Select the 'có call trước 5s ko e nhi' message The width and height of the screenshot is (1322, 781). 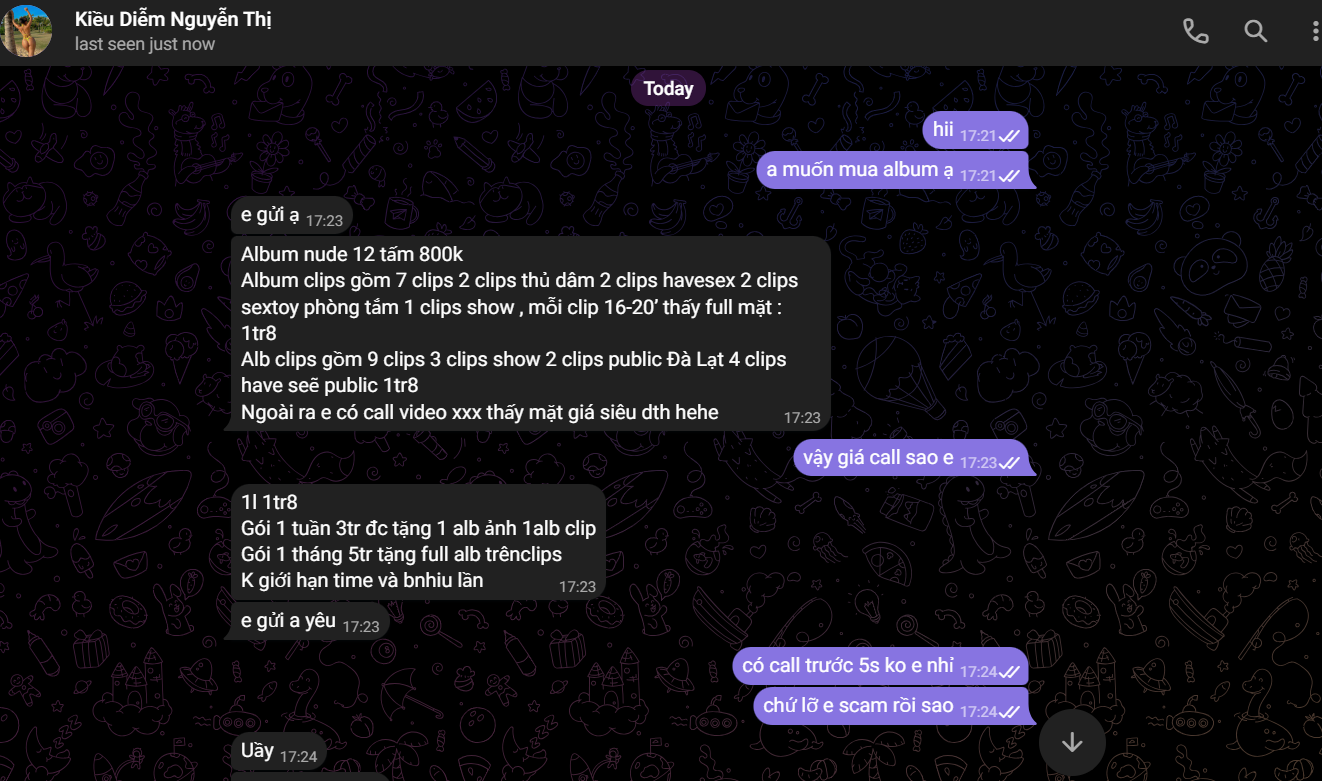880,666
